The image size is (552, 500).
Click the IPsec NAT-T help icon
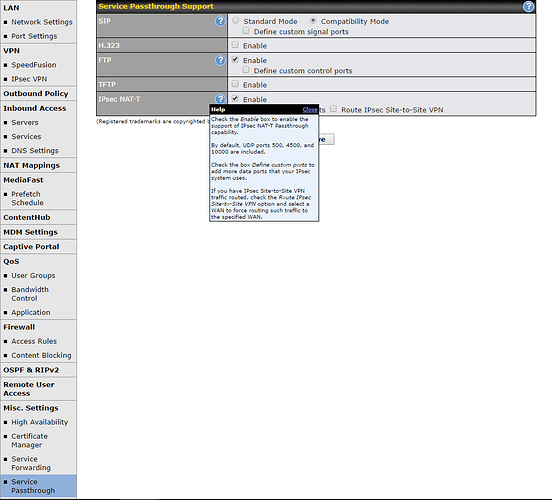pos(220,99)
